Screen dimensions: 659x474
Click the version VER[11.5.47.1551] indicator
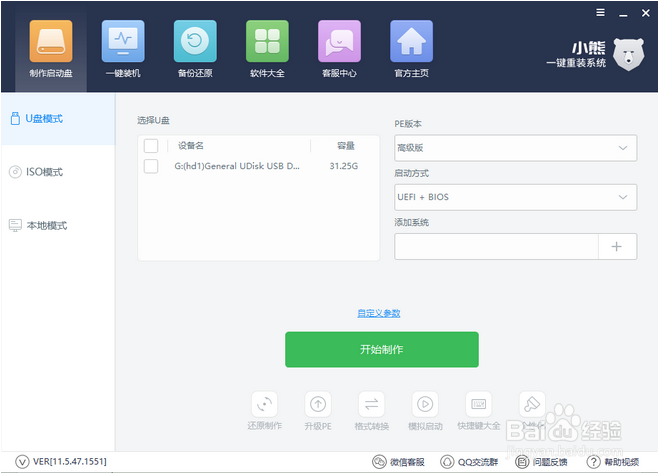point(61,462)
